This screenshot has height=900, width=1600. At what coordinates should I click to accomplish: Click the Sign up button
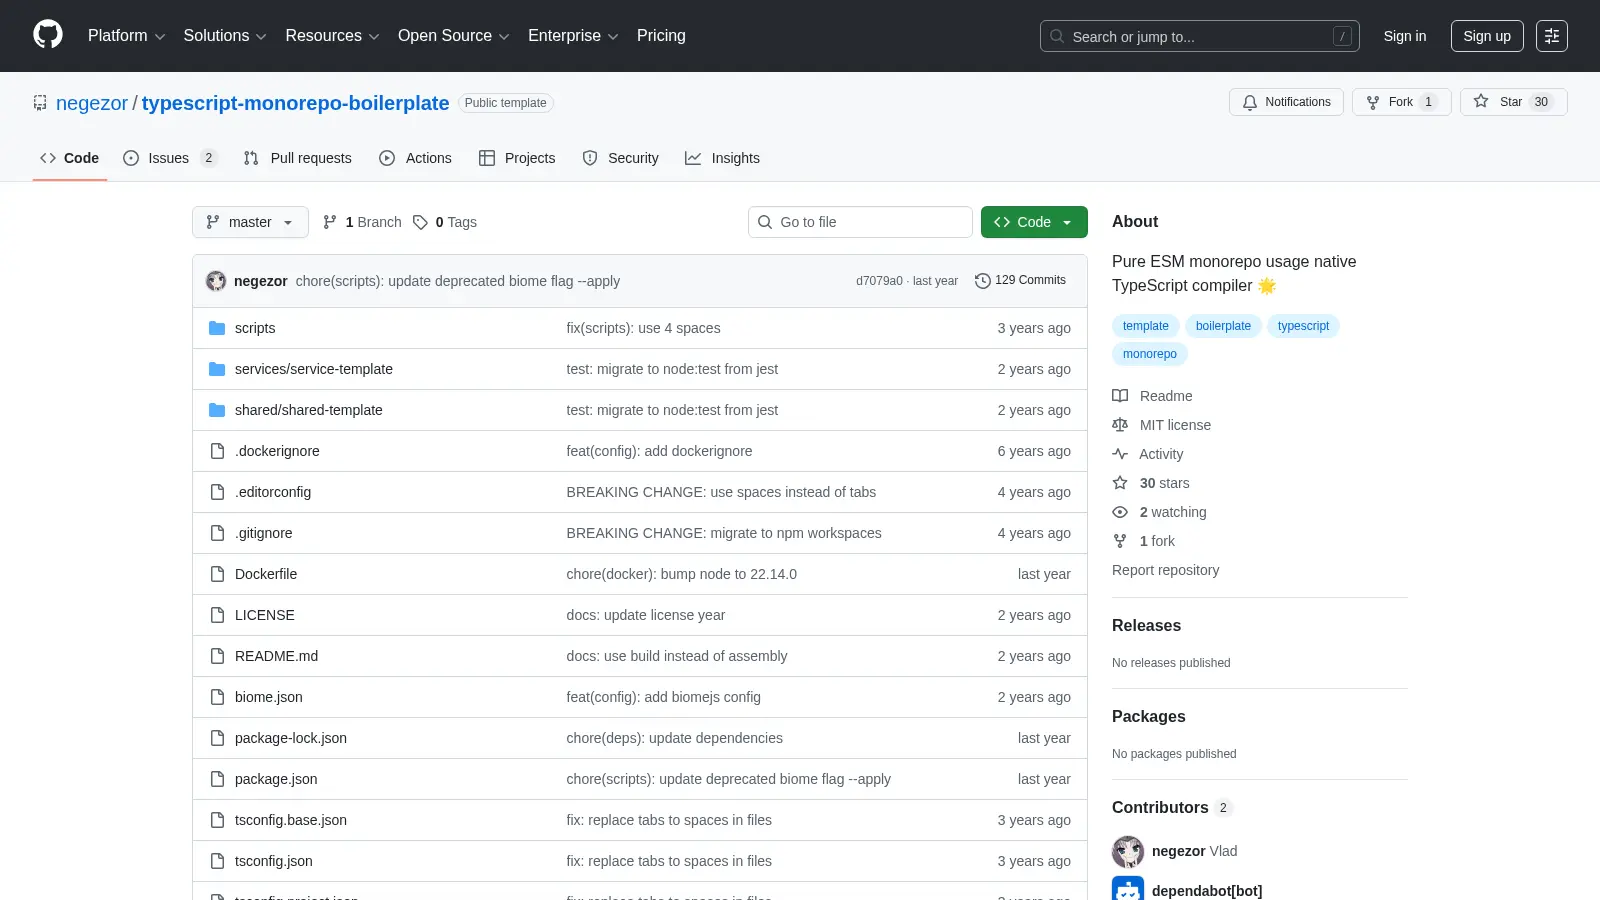(1487, 36)
